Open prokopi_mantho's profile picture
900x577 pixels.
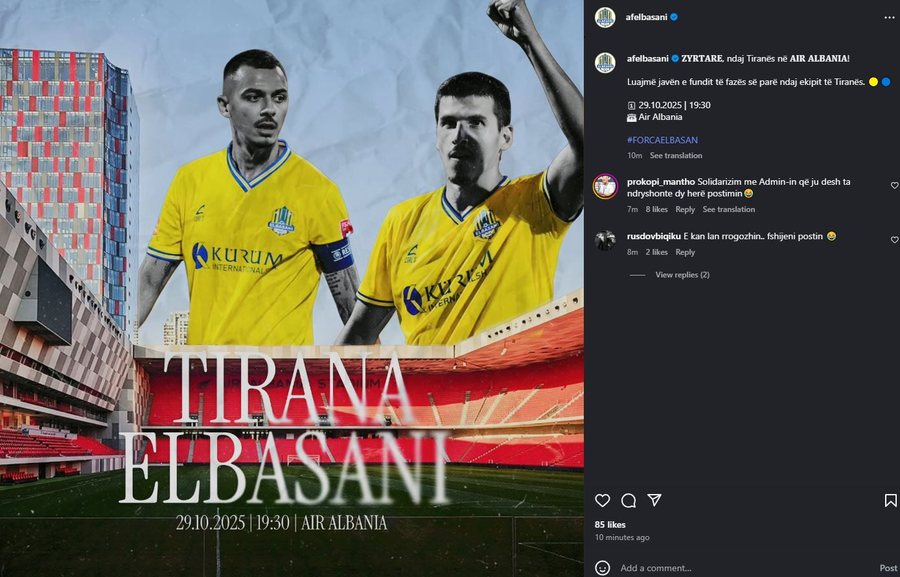pos(605,186)
